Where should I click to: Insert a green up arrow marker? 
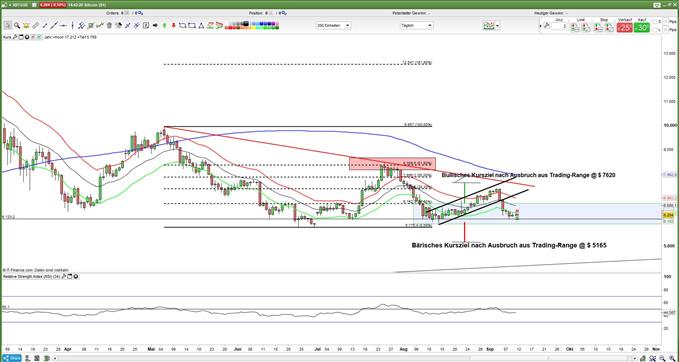pos(165,26)
